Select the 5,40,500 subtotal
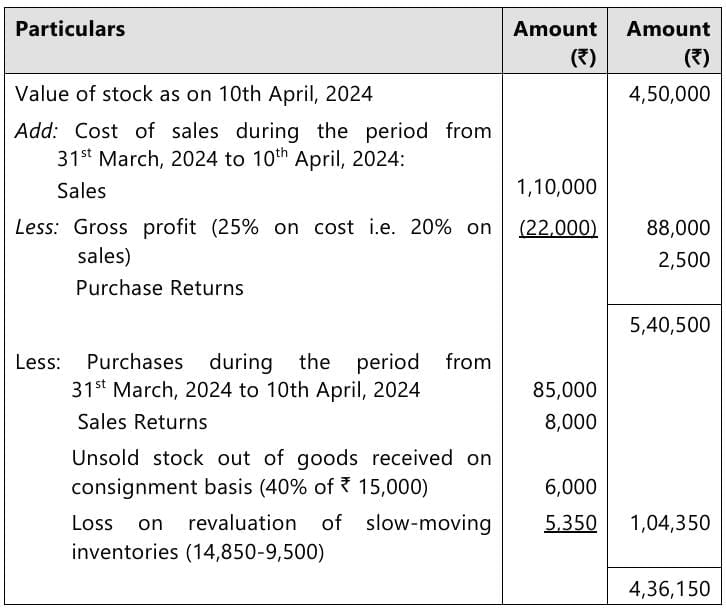The width and height of the screenshot is (726, 610). [670, 324]
